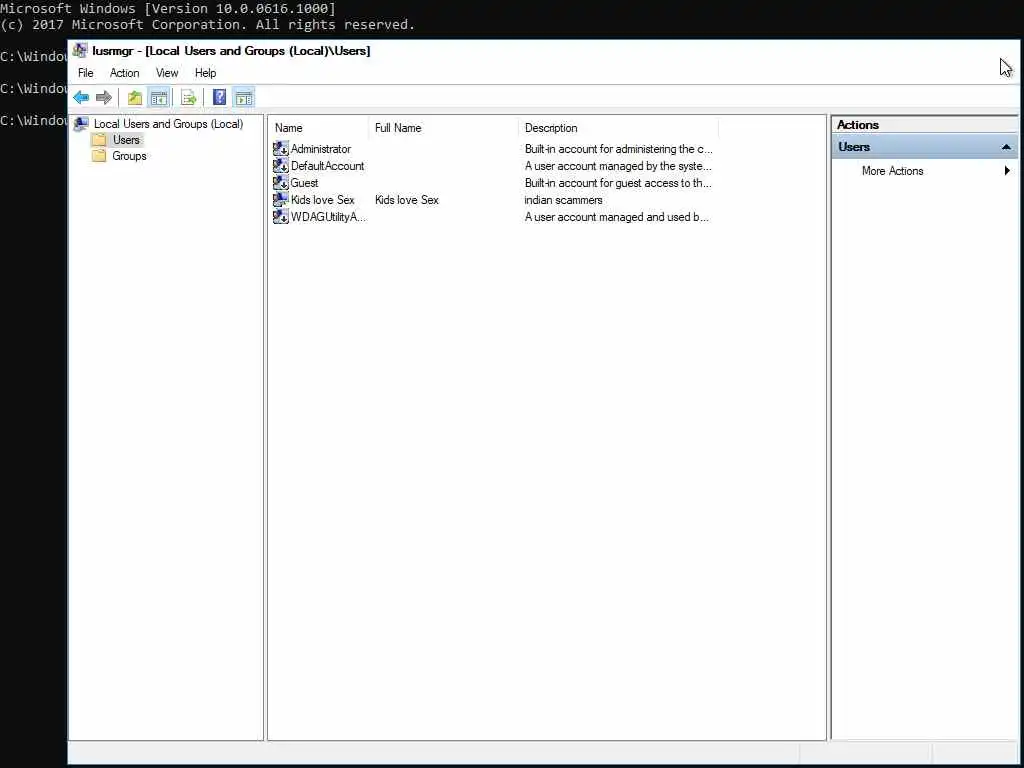The image size is (1024, 768).
Task: Click description 'A user account managed and used b...'
Action: coord(616,217)
